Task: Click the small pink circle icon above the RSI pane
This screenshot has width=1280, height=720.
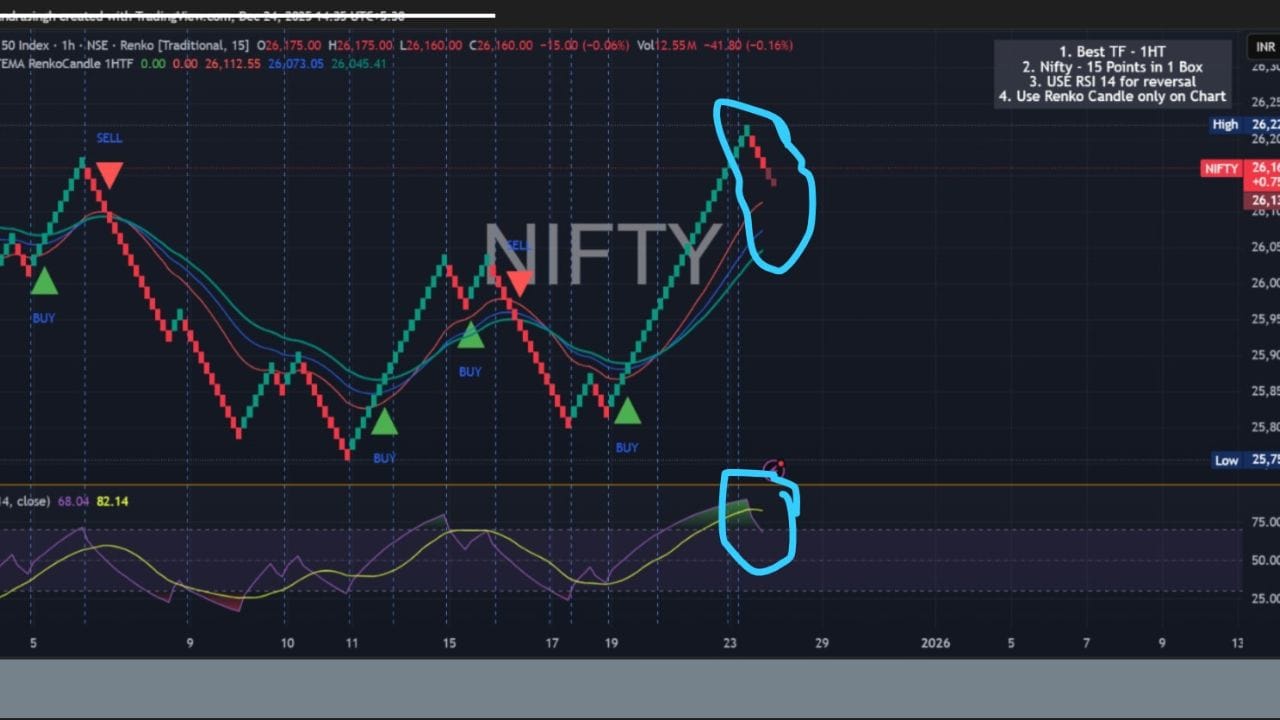Action: (774, 468)
